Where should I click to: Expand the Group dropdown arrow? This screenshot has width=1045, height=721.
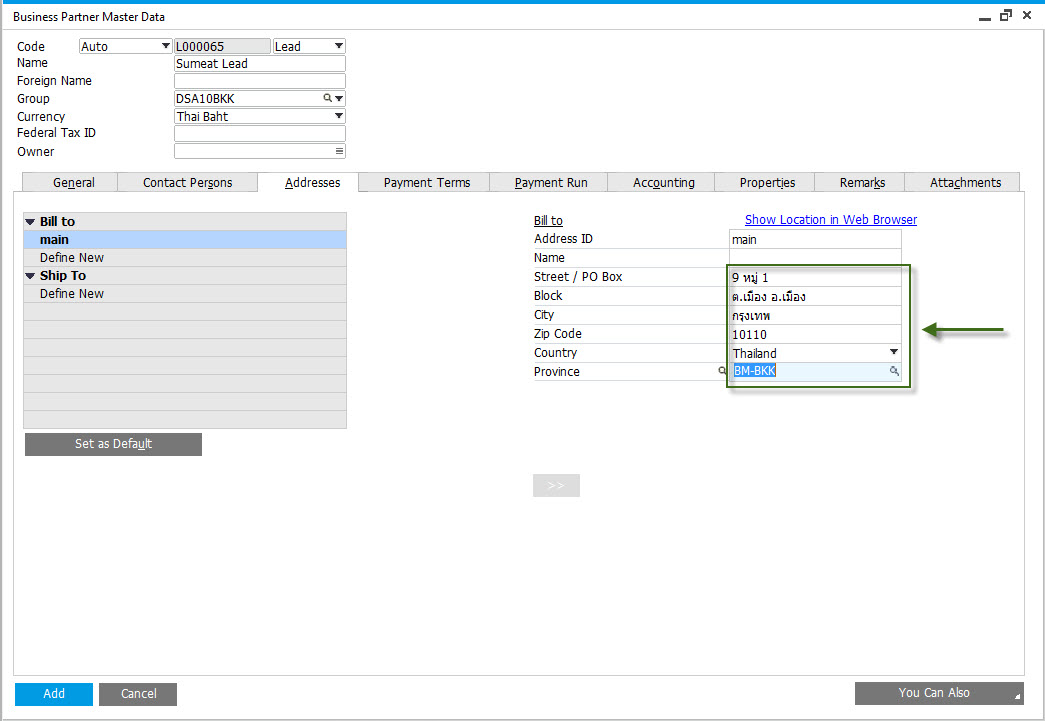(x=339, y=99)
